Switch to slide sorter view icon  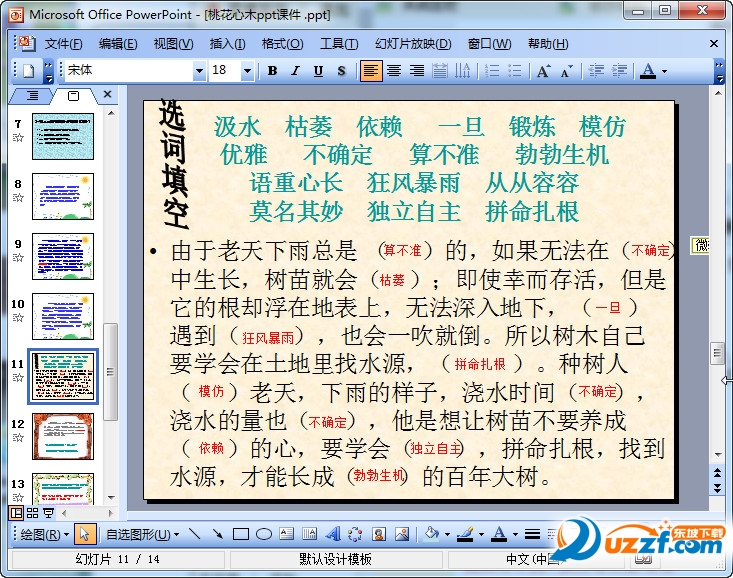(32, 513)
